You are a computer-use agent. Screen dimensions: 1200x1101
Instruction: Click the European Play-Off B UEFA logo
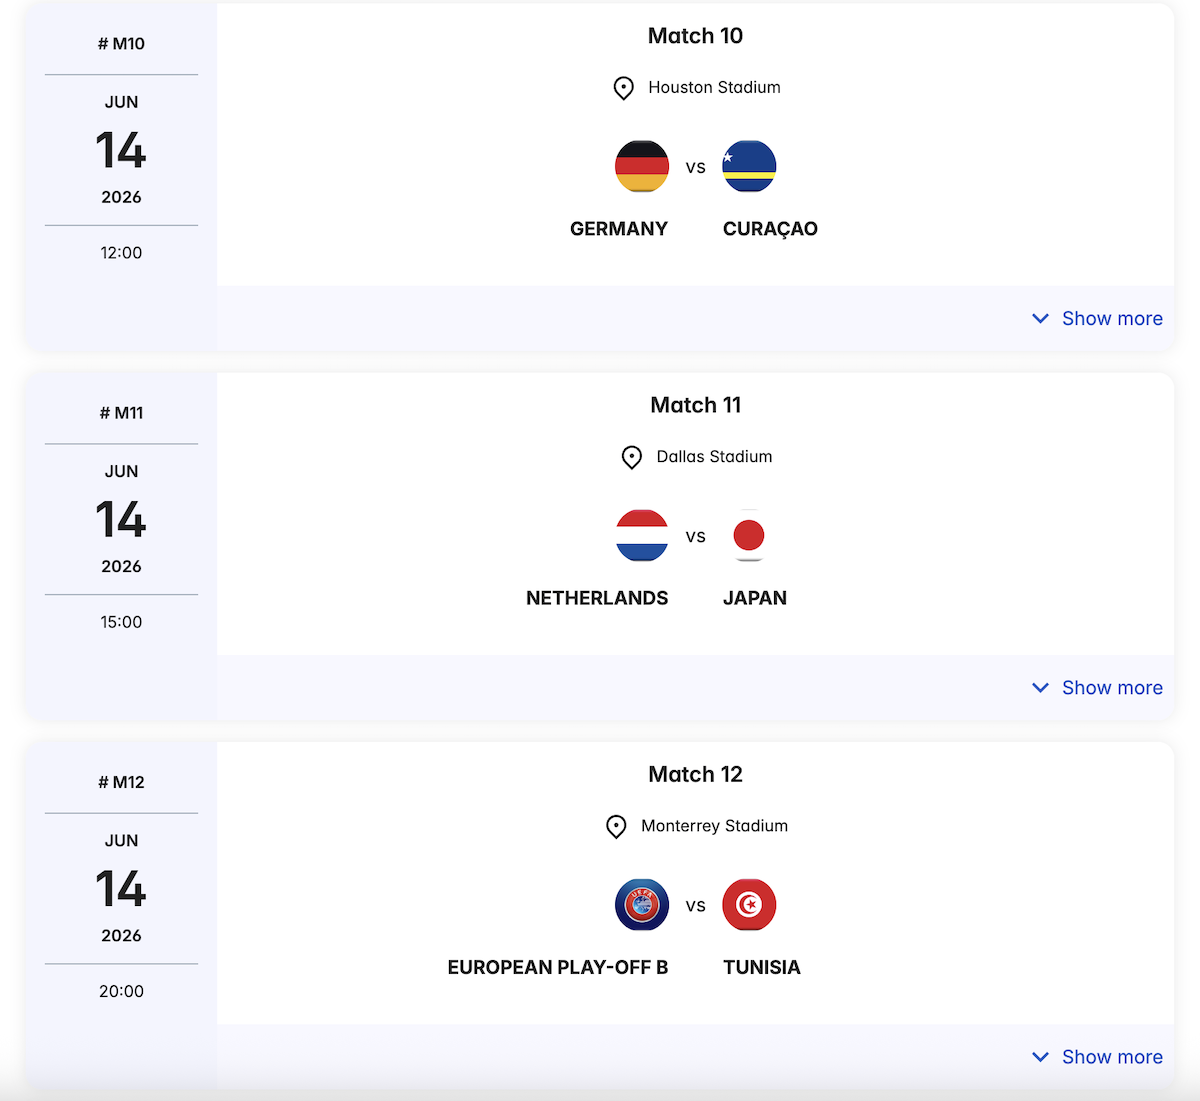pyautogui.click(x=642, y=904)
